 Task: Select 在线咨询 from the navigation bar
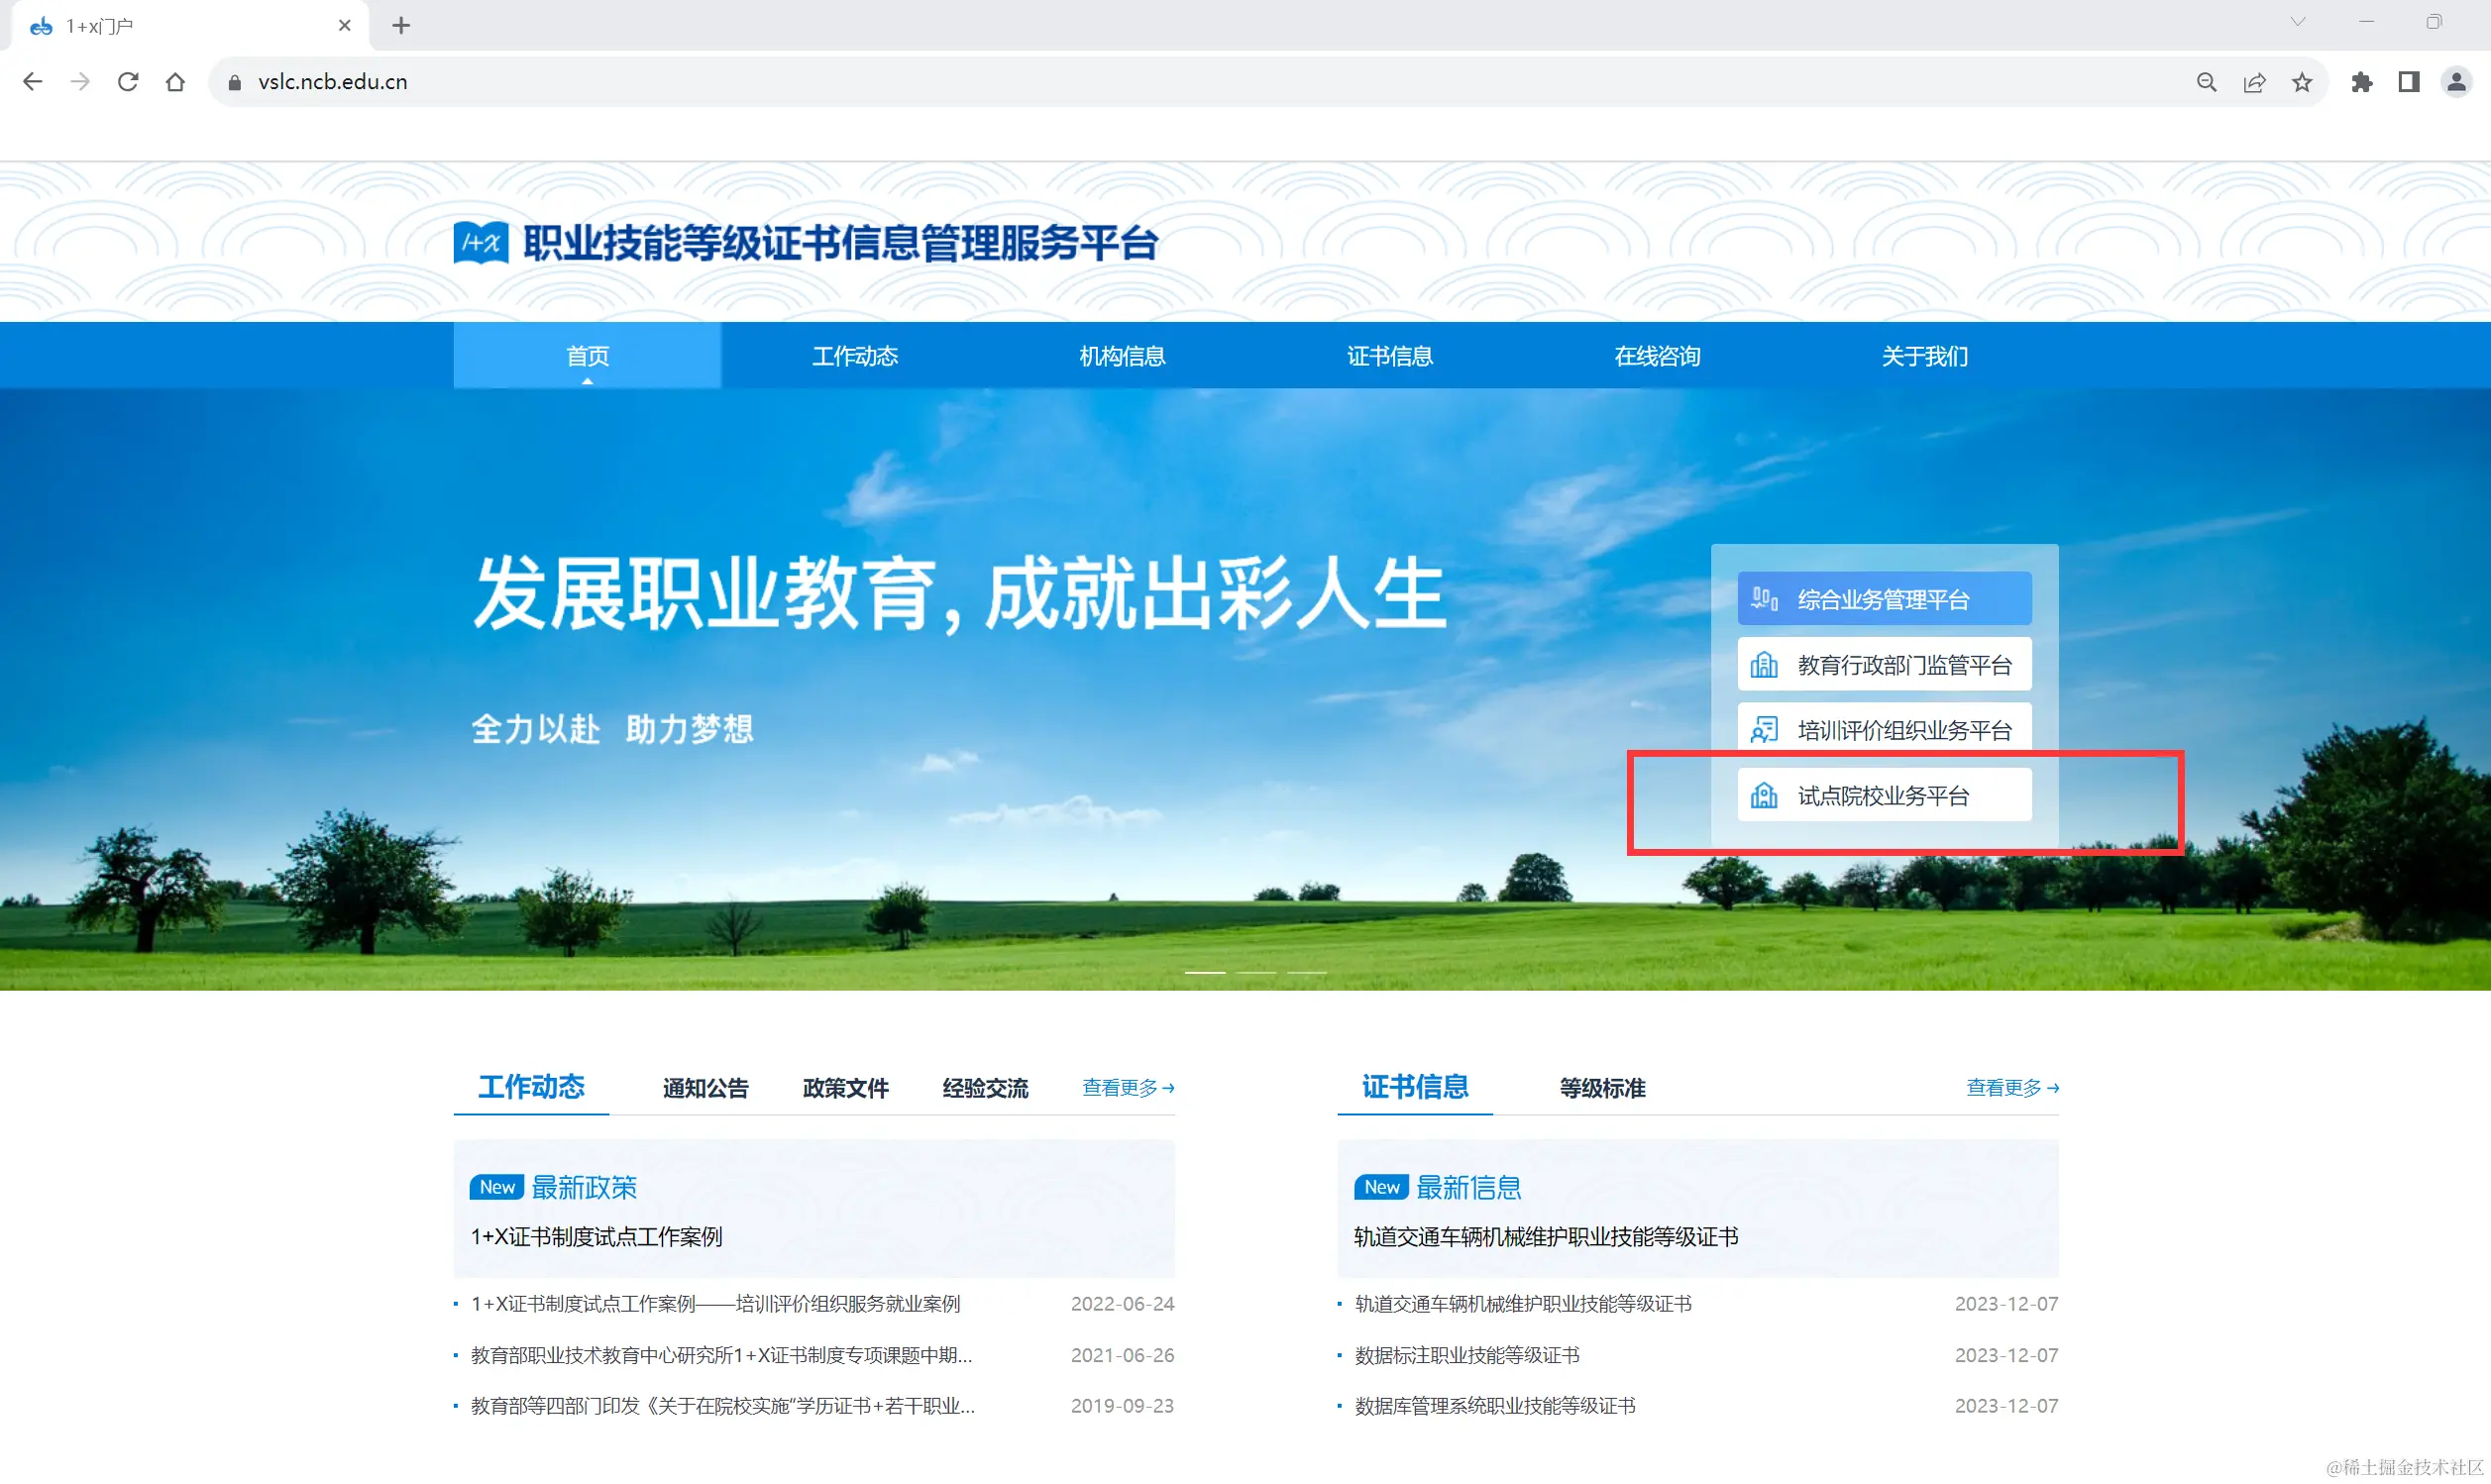1658,355
